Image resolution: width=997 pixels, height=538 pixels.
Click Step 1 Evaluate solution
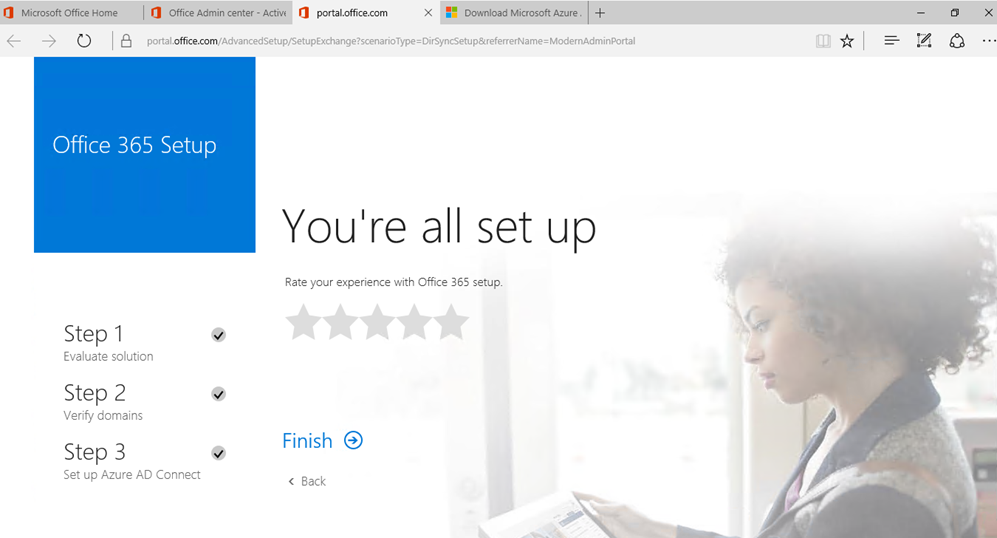108,343
